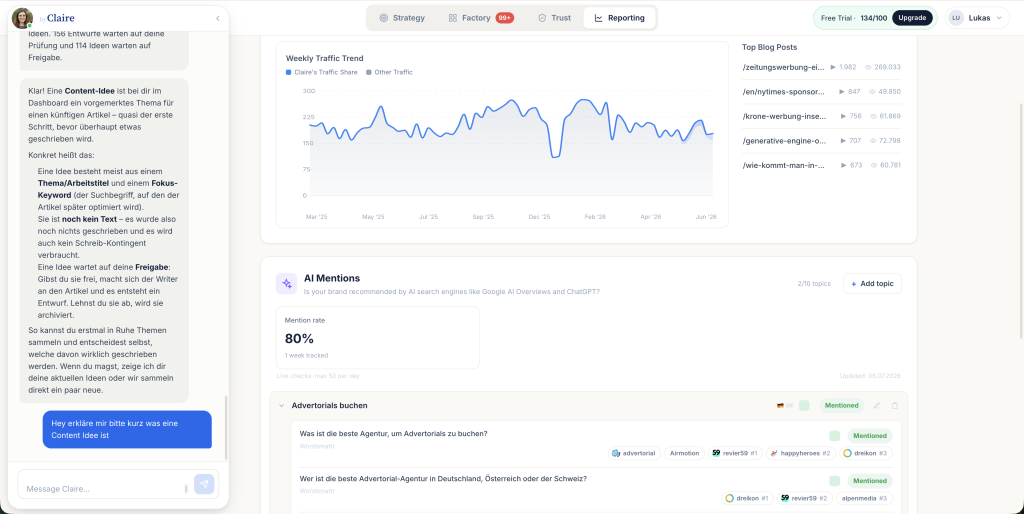
Task: Open the Lukas account dropdown
Action: point(976,18)
